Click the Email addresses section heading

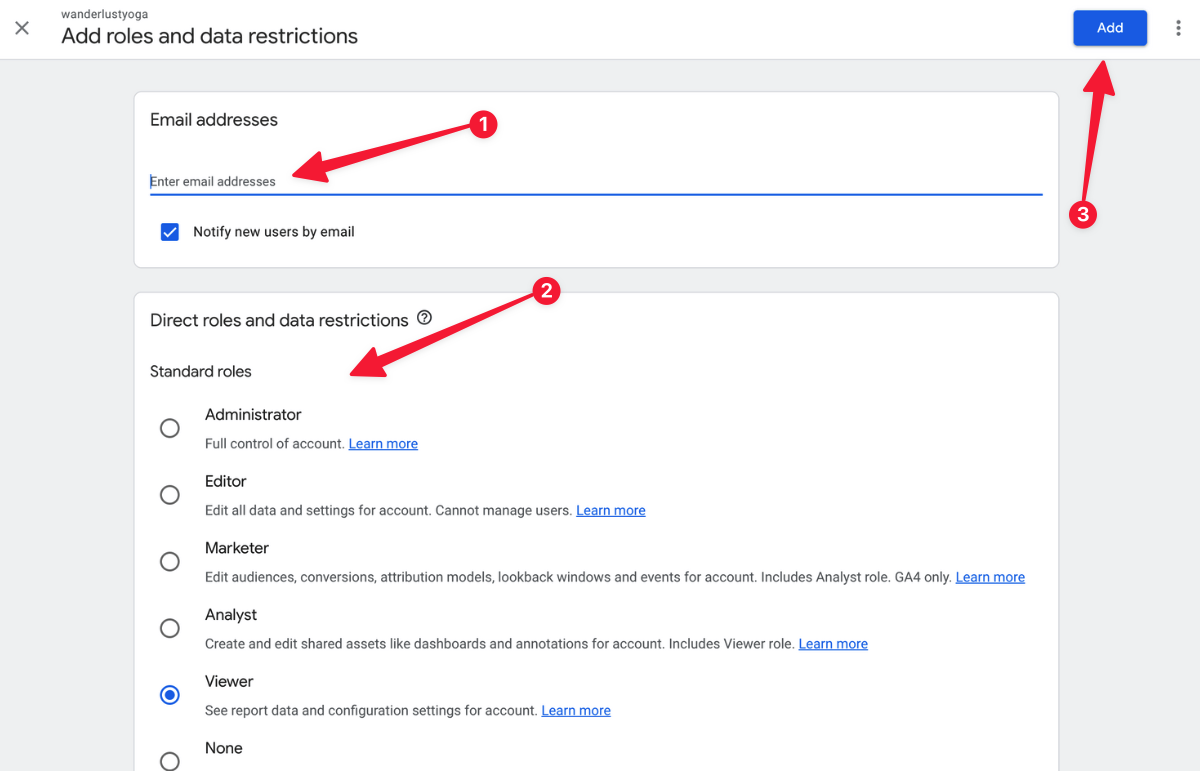click(x=213, y=119)
